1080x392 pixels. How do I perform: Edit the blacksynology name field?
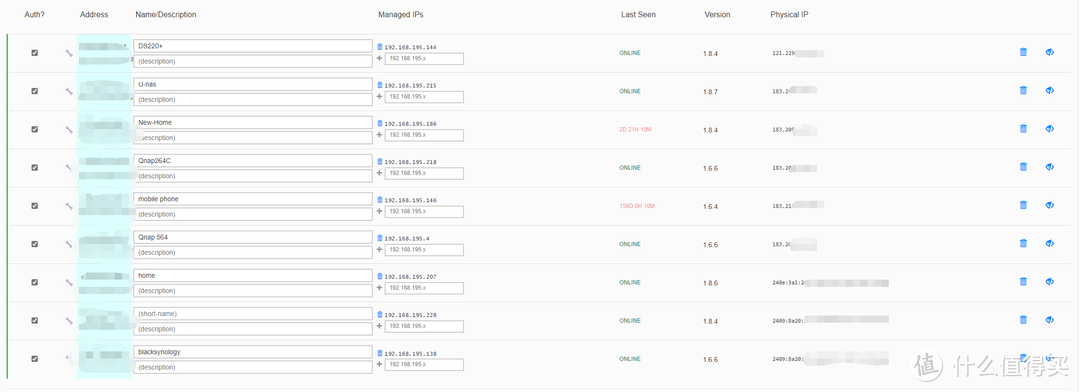click(253, 352)
